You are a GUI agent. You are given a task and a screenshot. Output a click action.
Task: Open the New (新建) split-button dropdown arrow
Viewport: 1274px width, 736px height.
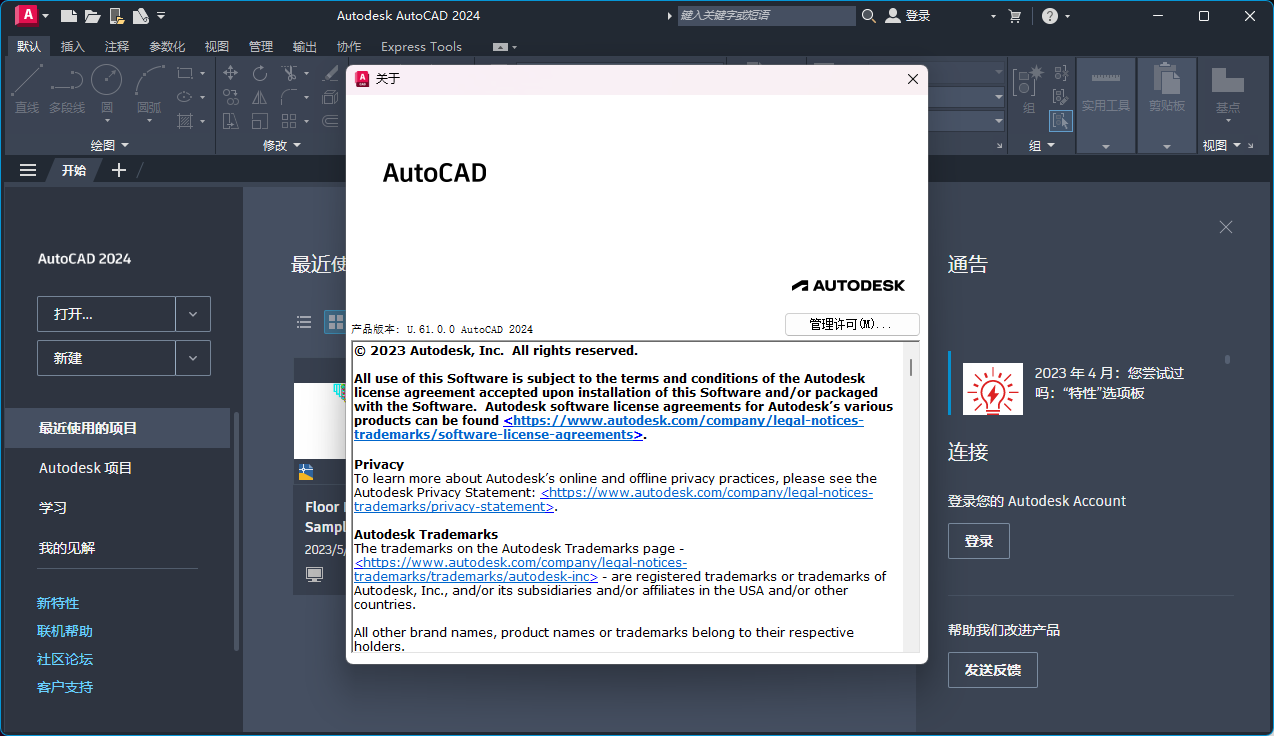point(193,358)
